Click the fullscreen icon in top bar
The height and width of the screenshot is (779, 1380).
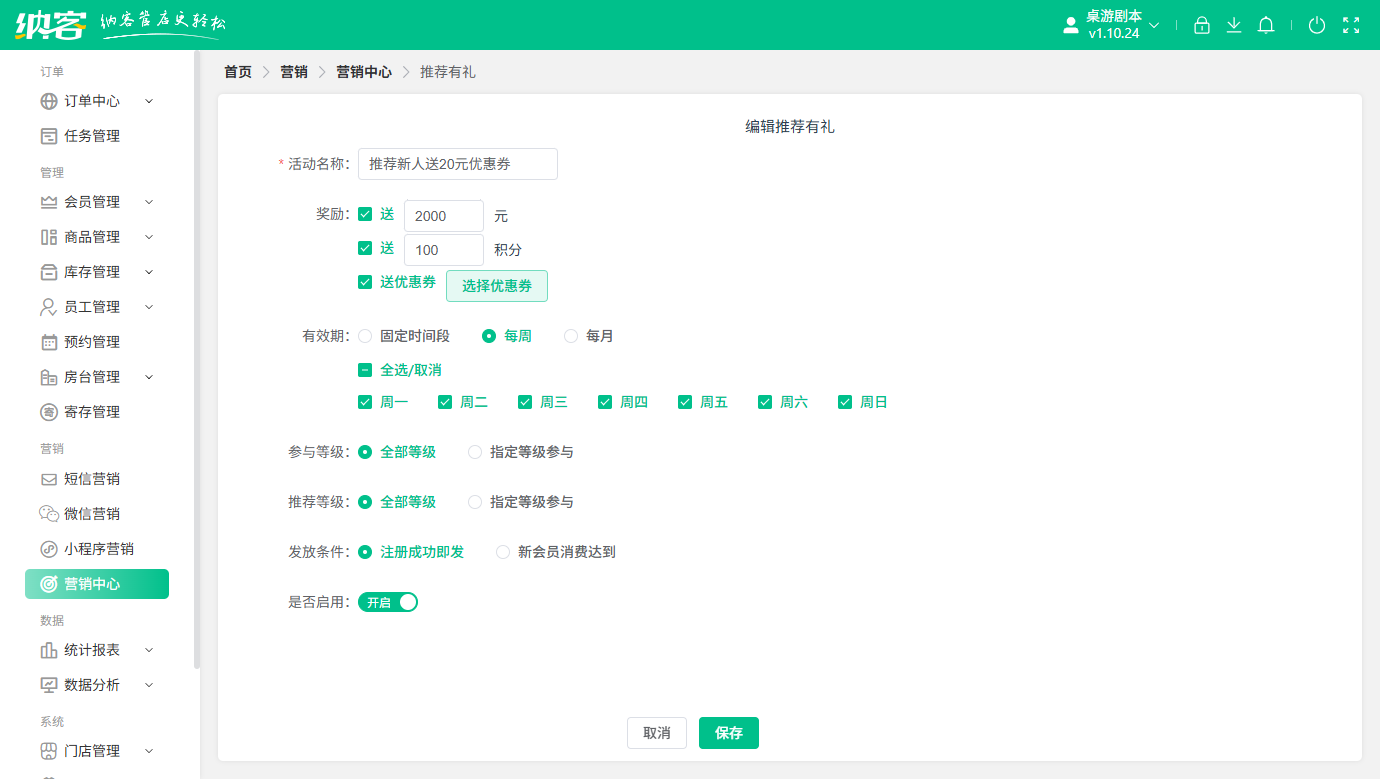pyautogui.click(x=1349, y=25)
